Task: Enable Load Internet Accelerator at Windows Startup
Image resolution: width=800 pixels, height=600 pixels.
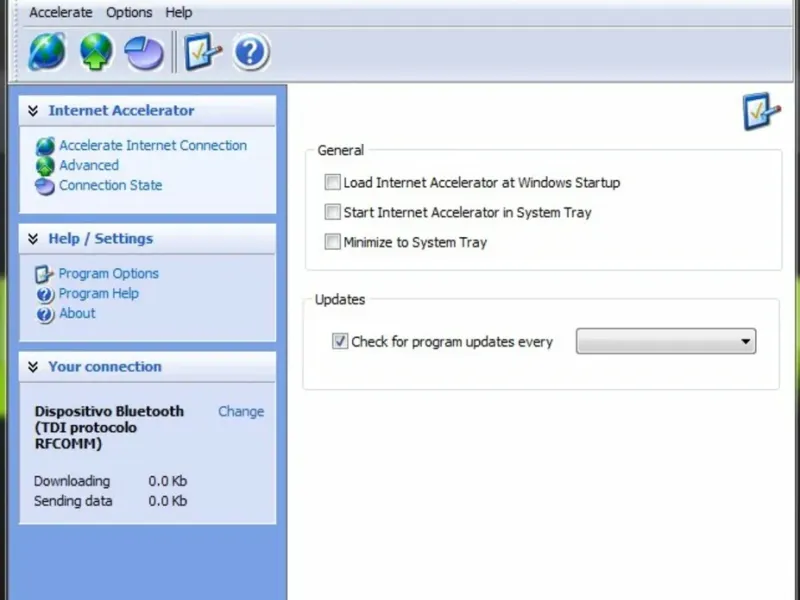Action: click(333, 182)
